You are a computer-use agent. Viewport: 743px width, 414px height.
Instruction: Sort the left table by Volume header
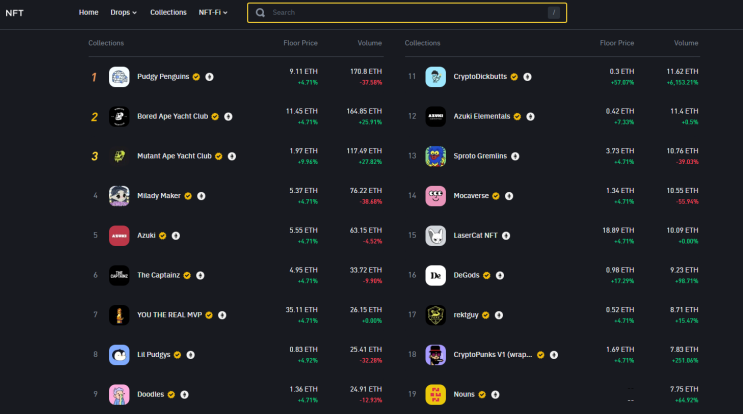point(370,43)
